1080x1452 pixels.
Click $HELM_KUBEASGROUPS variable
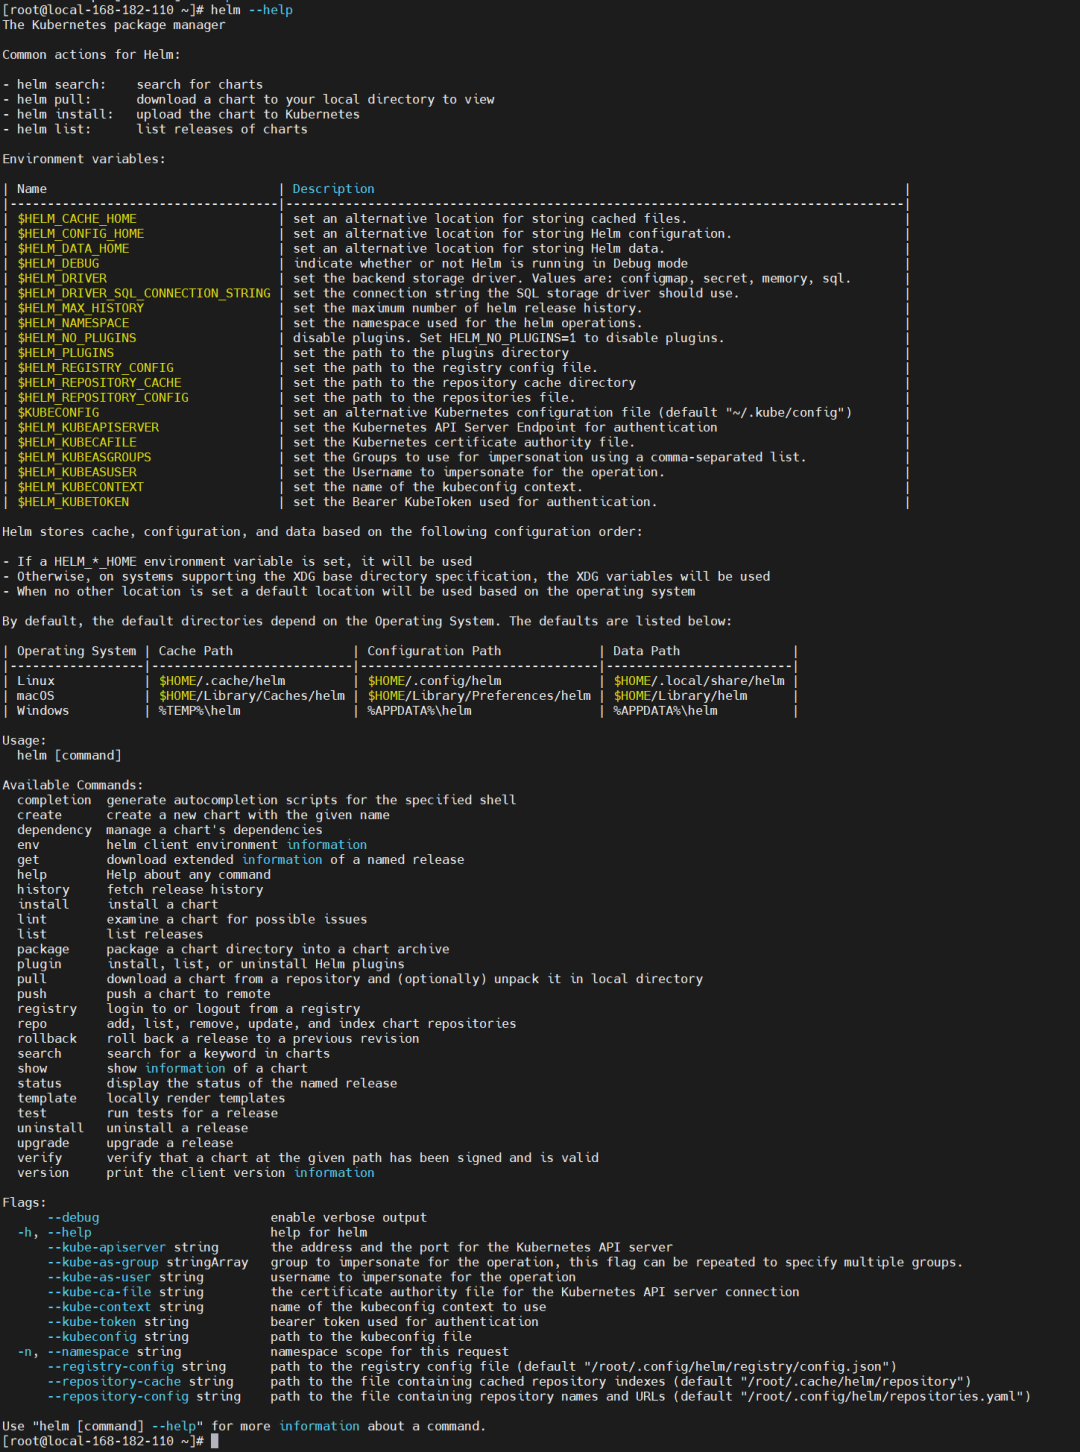point(84,457)
